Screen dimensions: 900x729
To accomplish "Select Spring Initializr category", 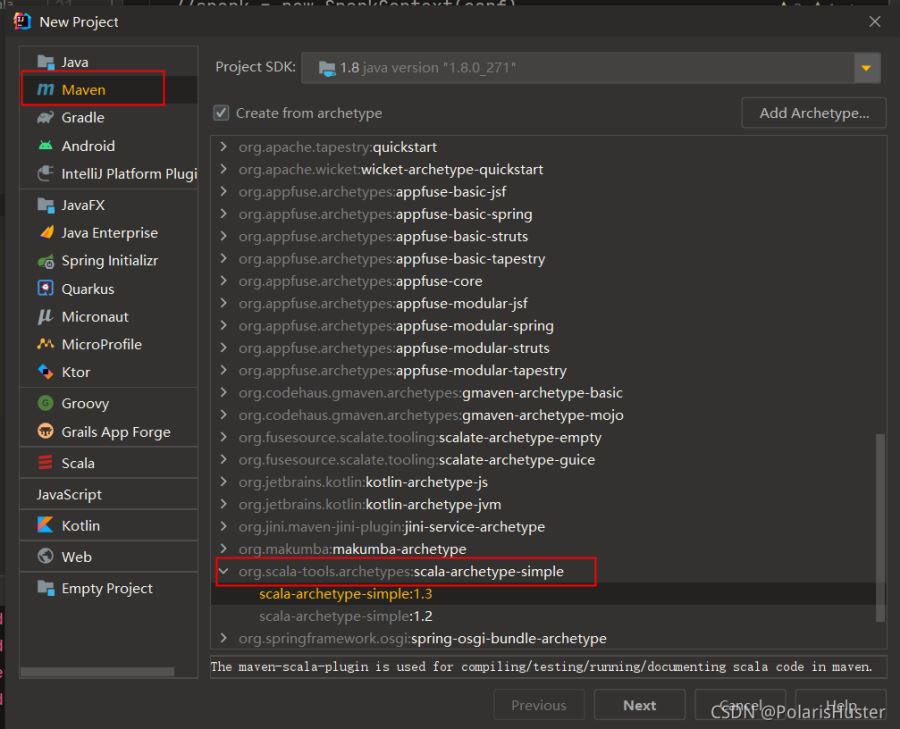I will pyautogui.click(x=108, y=261).
